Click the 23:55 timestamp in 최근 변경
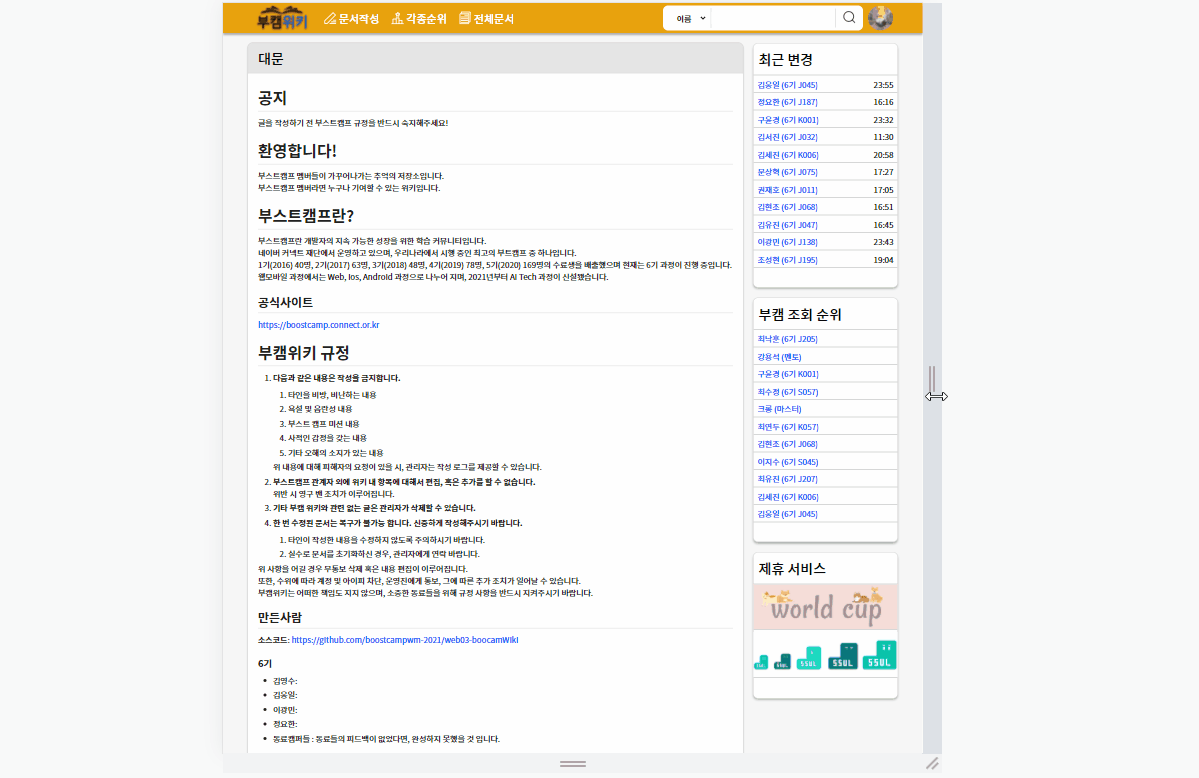 click(x=883, y=85)
